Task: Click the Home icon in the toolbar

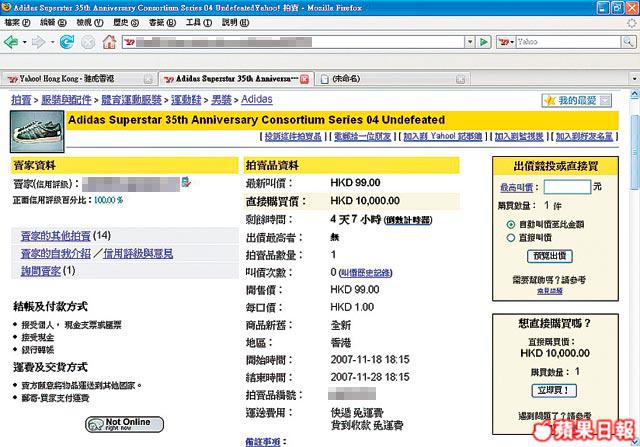Action: point(108,43)
